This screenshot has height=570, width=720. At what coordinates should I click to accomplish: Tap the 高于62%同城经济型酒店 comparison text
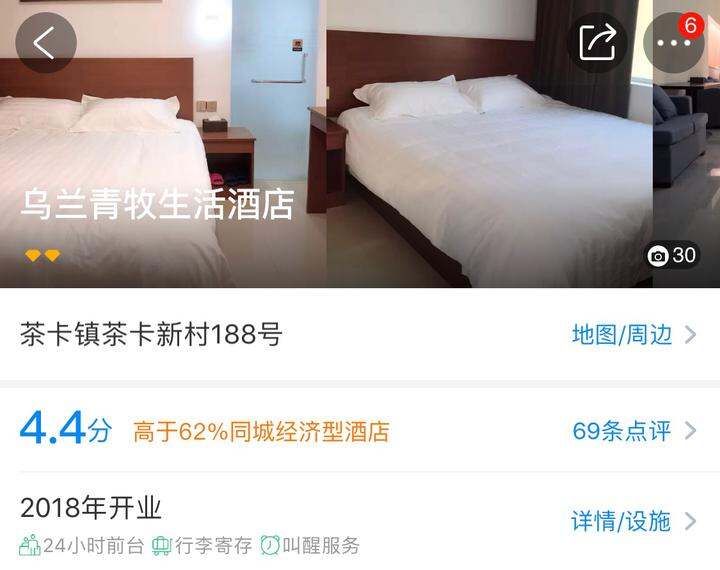(261, 431)
